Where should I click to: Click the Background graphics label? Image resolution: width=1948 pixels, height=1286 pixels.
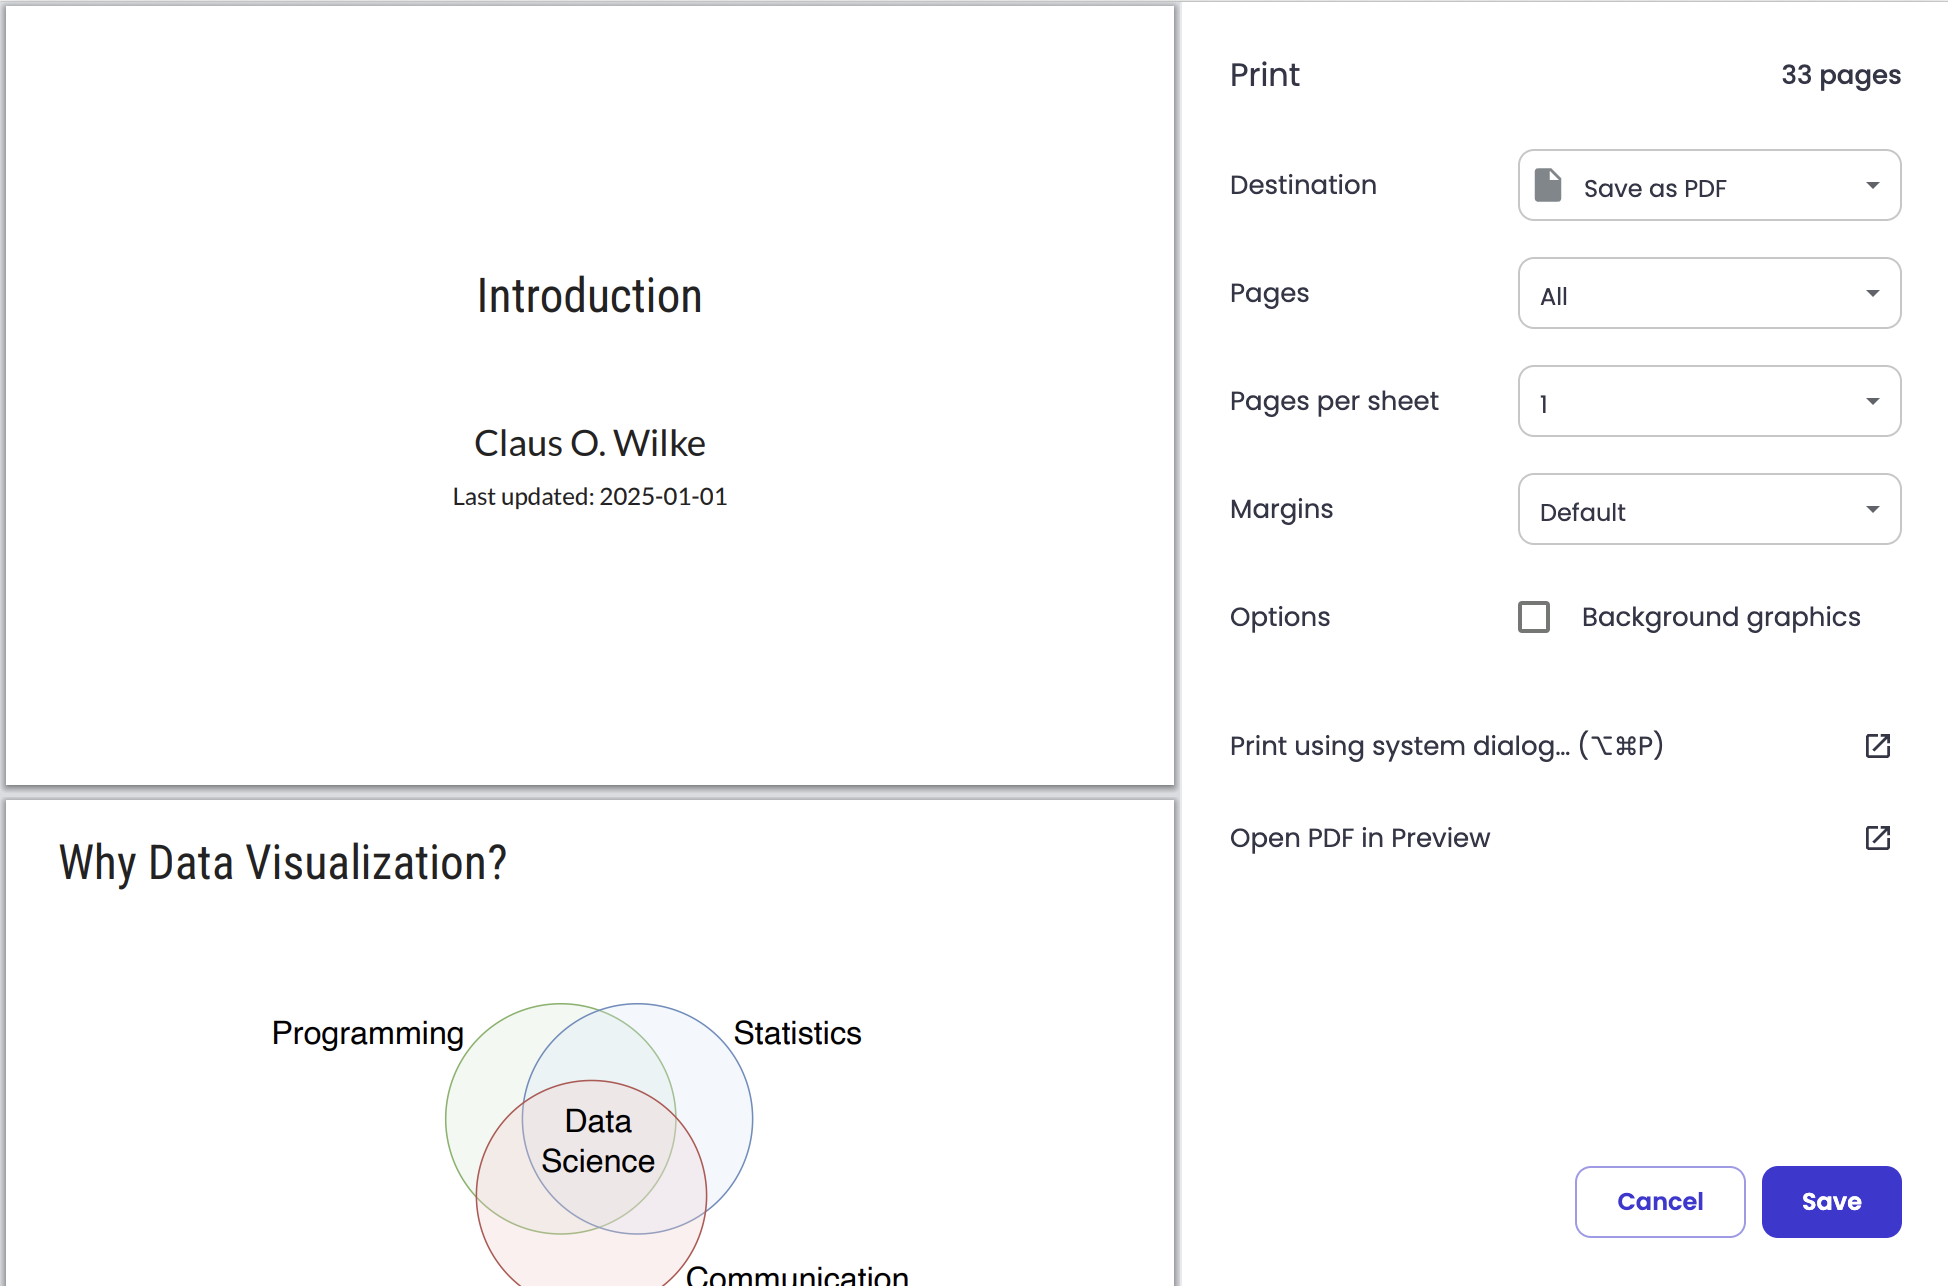1720,617
